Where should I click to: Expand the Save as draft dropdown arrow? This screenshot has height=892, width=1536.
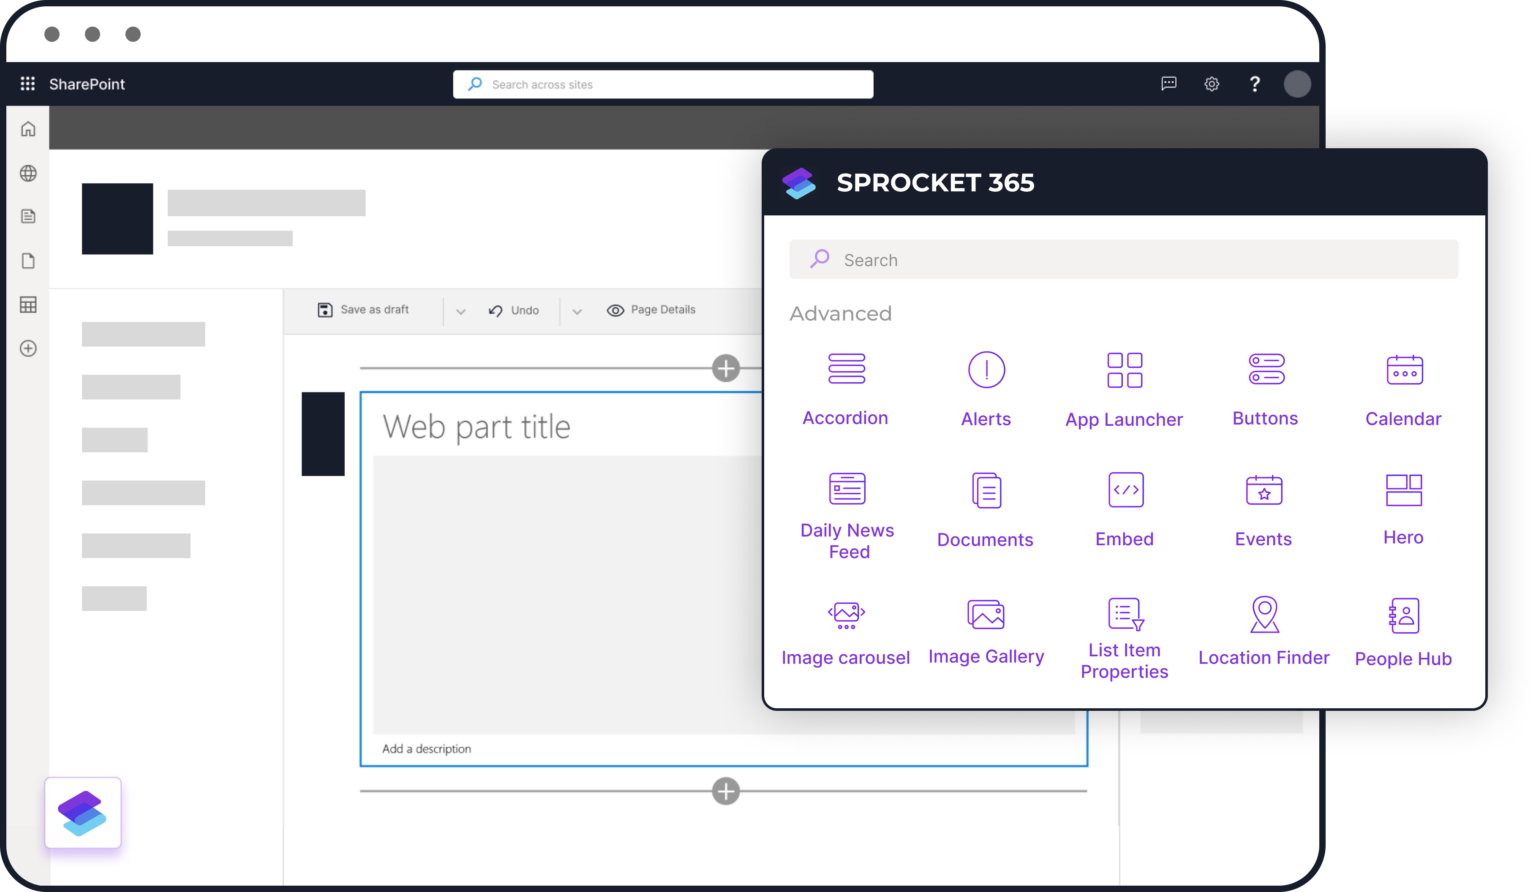coord(460,311)
